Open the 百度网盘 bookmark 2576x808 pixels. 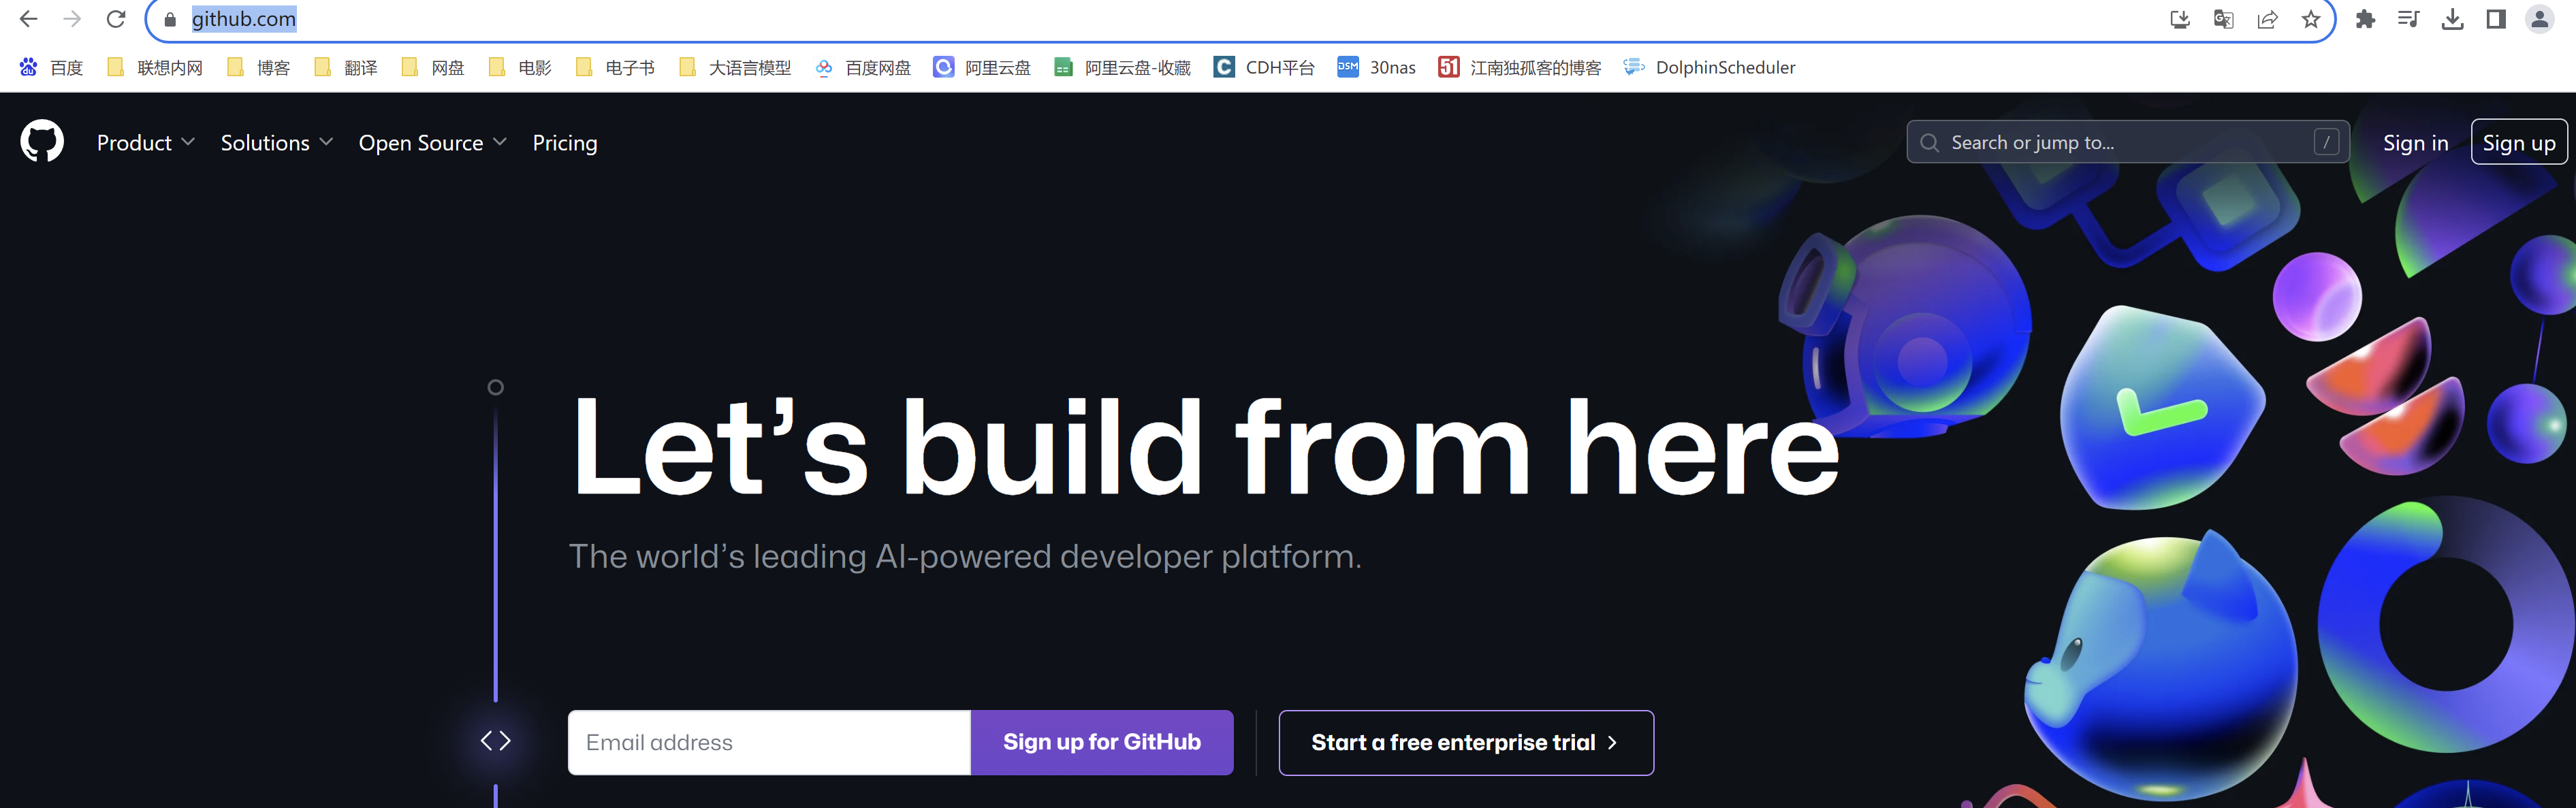pyautogui.click(x=863, y=67)
